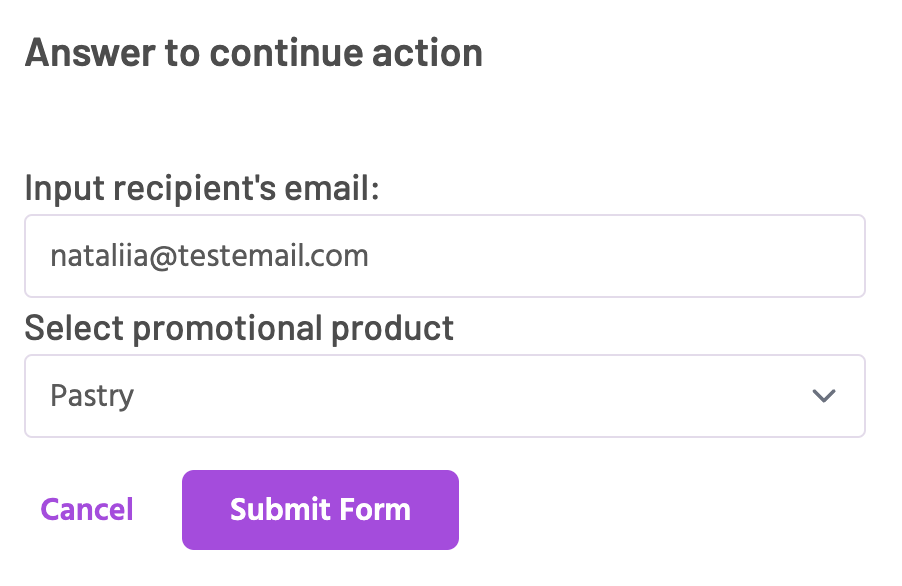The width and height of the screenshot is (902, 586).
Task: Open the promotional product dropdown
Action: pyautogui.click(x=444, y=396)
